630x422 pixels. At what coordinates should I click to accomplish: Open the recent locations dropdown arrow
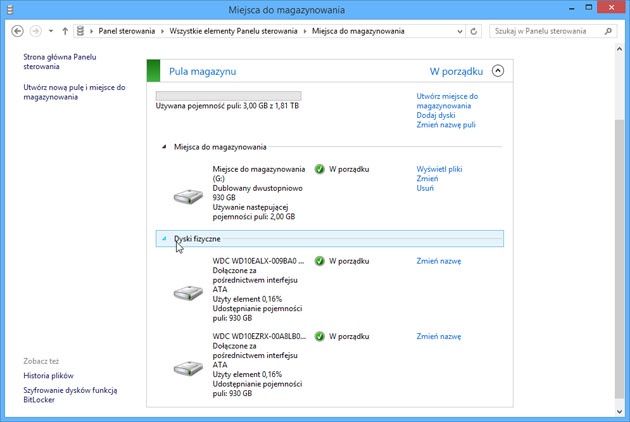click(51, 31)
